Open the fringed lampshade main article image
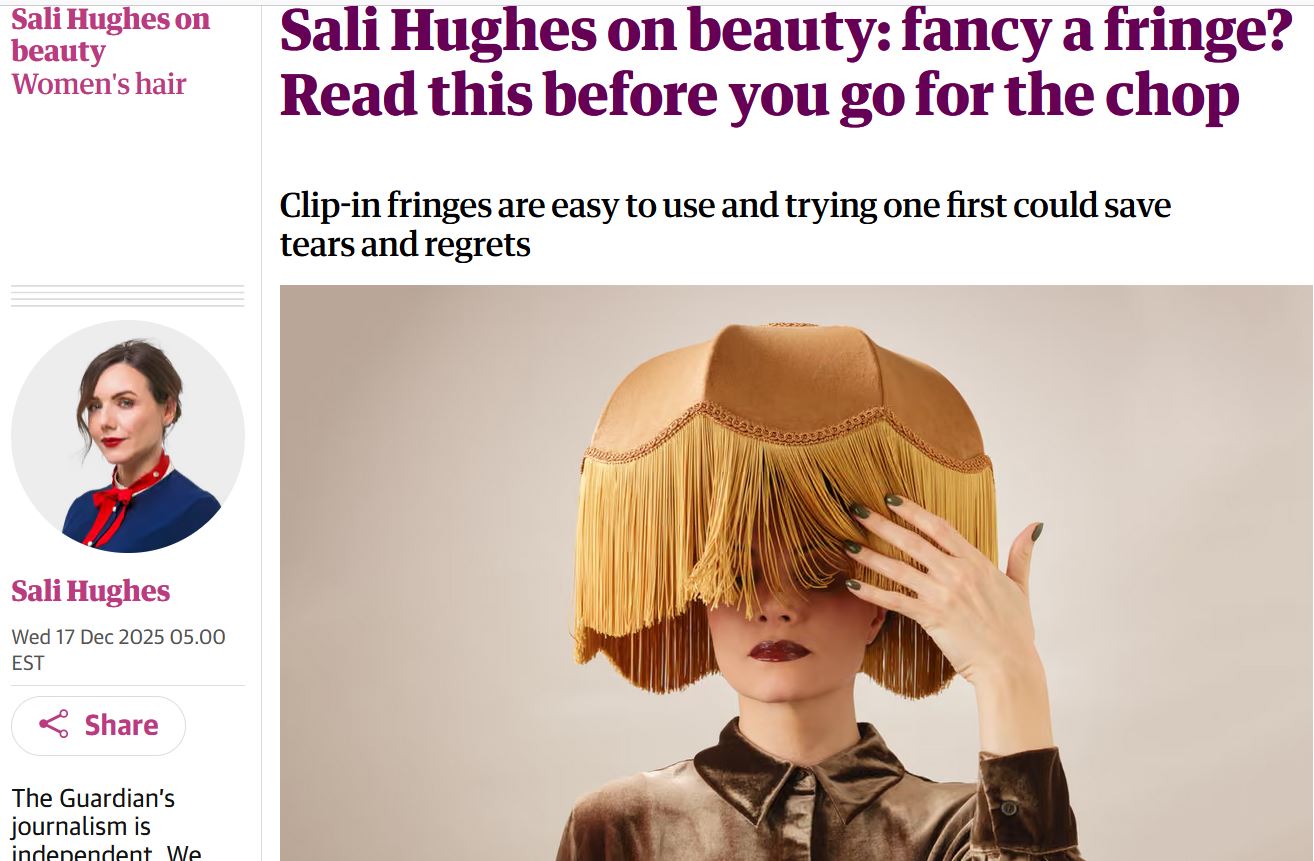The height and width of the screenshot is (861, 1314). point(796,573)
